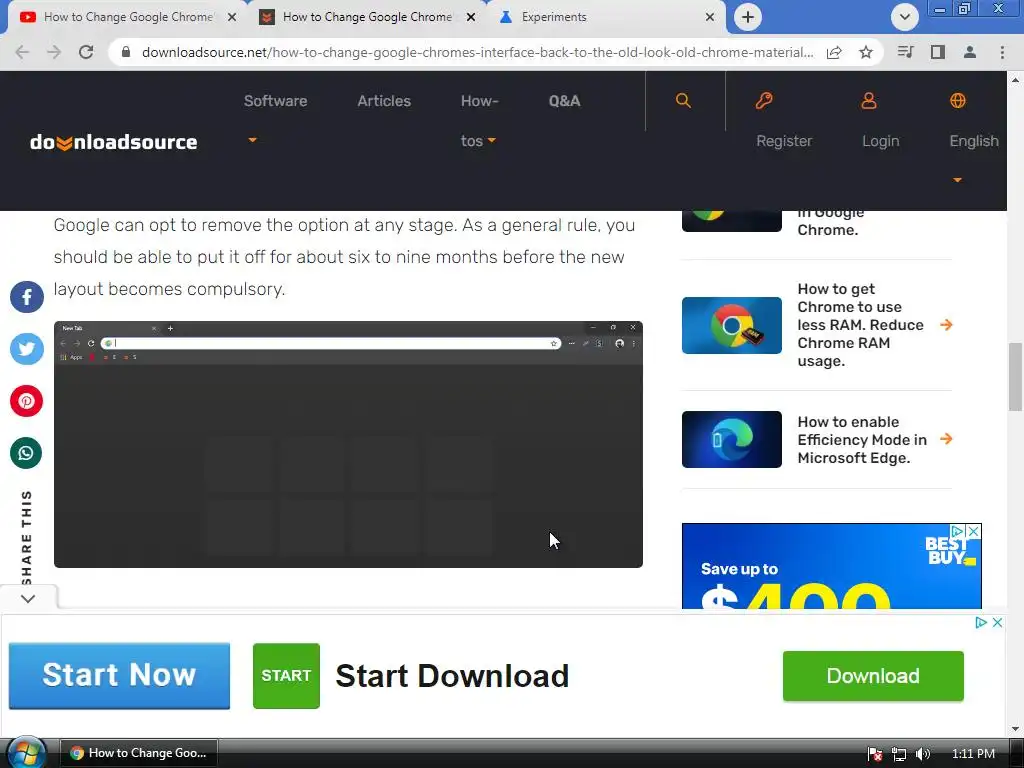Select the Chrome taskbar button
This screenshot has width=1024, height=768.
[139, 753]
